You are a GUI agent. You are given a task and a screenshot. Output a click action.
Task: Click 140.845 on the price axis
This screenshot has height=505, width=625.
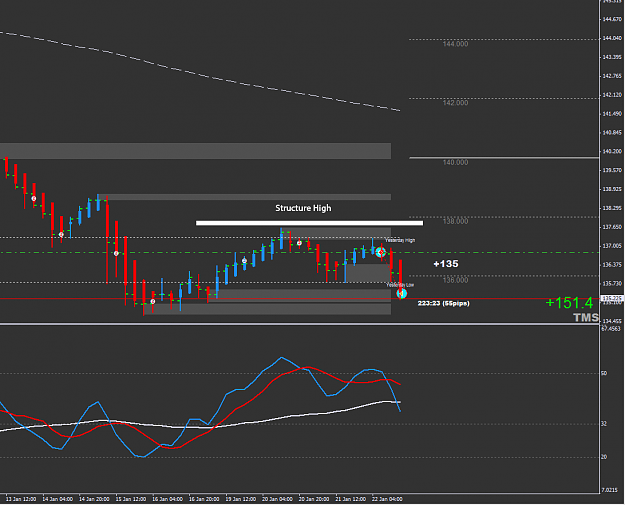point(612,133)
